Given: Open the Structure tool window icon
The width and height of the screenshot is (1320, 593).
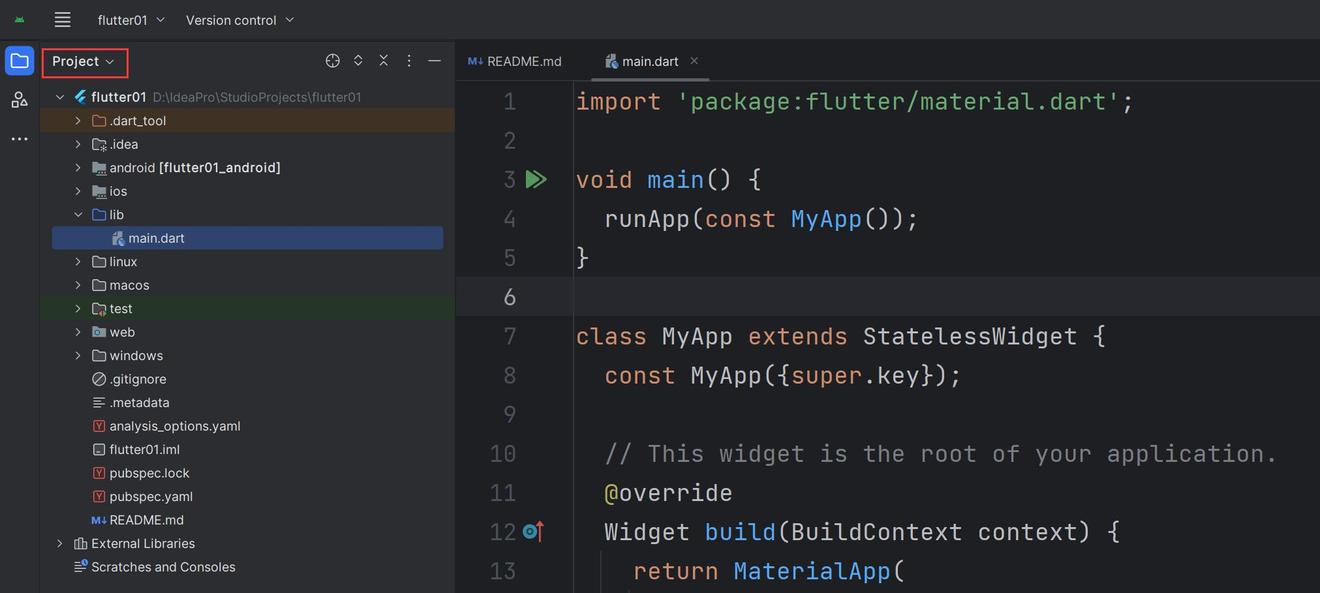Looking at the screenshot, I should pos(19,100).
